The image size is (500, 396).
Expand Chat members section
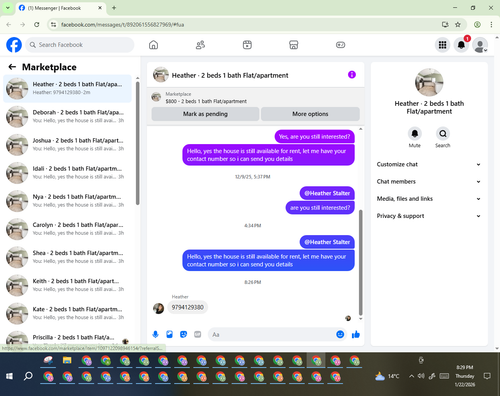(x=429, y=182)
